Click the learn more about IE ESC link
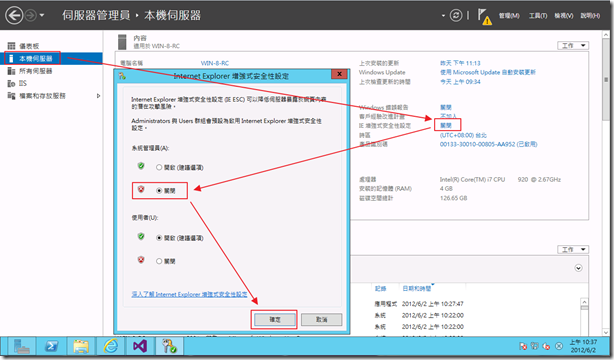The image size is (614, 360). point(189,294)
